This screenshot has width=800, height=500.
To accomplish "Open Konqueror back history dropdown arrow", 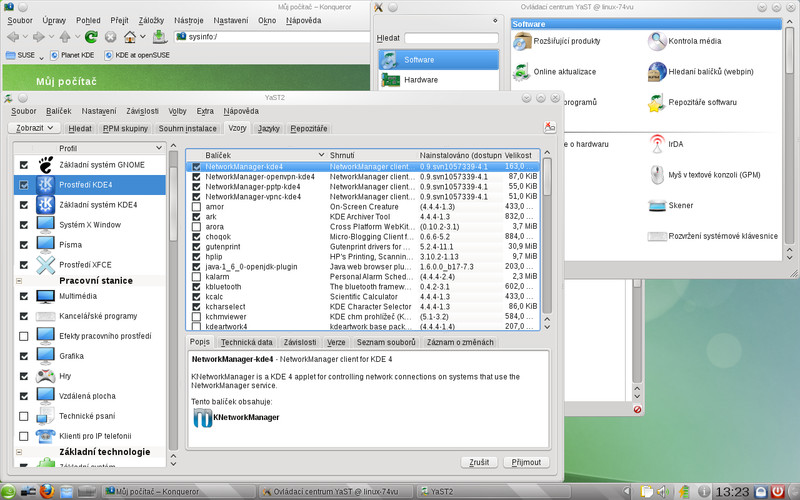I will click(24, 37).
